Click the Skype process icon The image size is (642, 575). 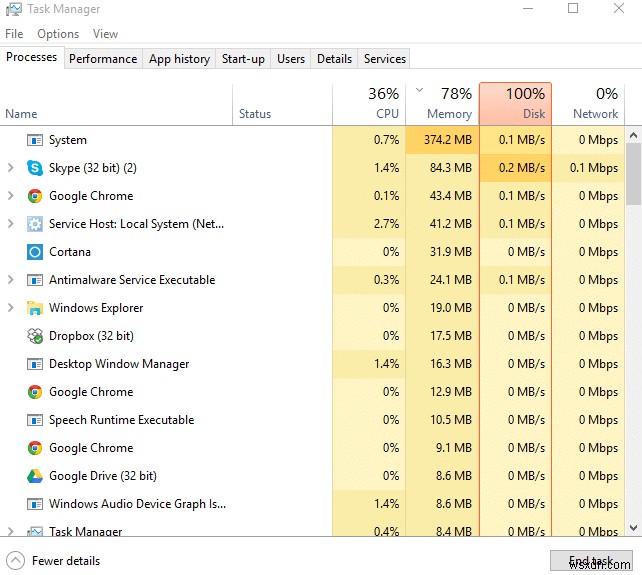pyautogui.click(x=35, y=168)
